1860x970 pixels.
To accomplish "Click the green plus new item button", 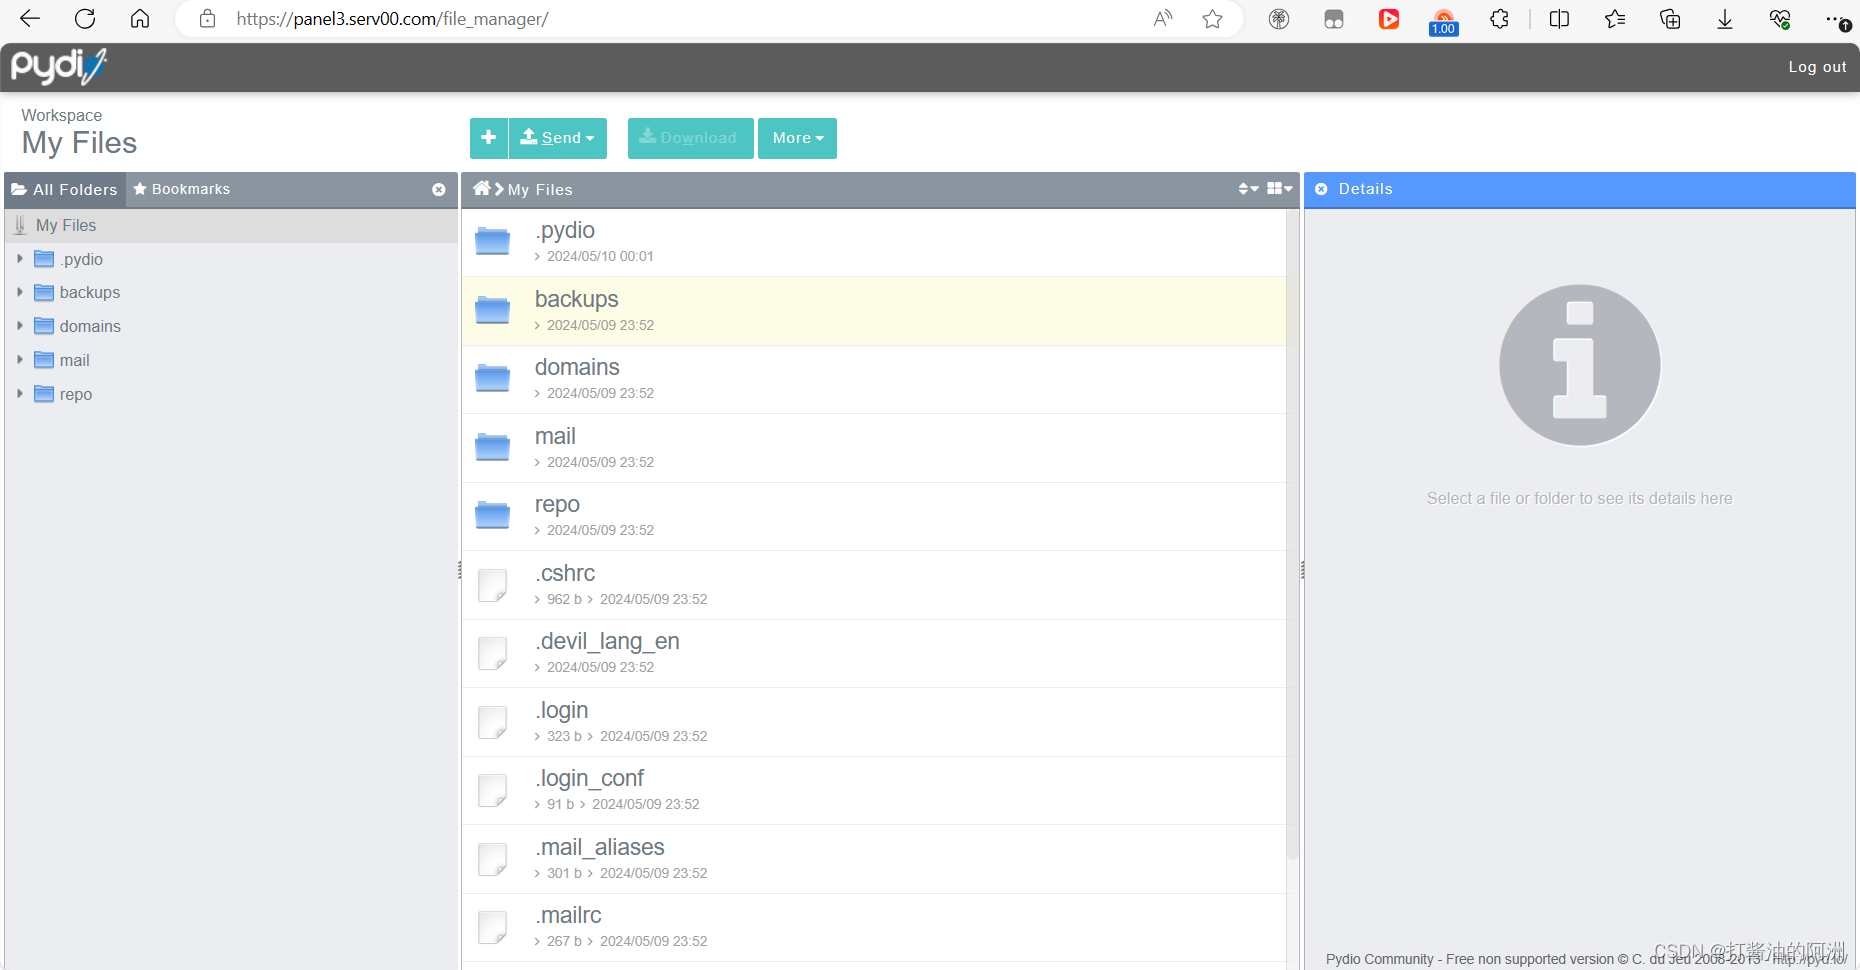I will point(488,138).
